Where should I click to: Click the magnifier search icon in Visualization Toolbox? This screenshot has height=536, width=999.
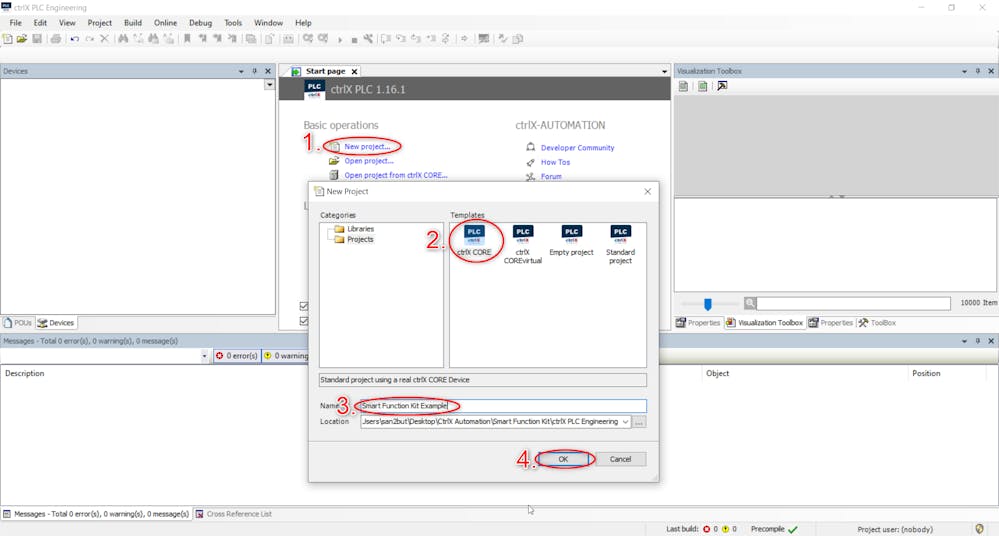coord(750,303)
